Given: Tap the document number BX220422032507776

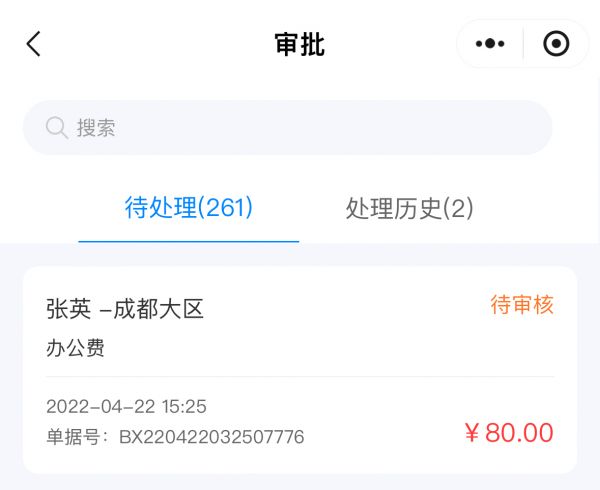Looking at the screenshot, I should [211, 437].
